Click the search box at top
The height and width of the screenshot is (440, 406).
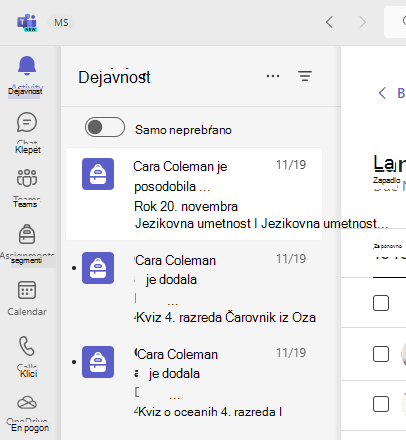click(395, 22)
